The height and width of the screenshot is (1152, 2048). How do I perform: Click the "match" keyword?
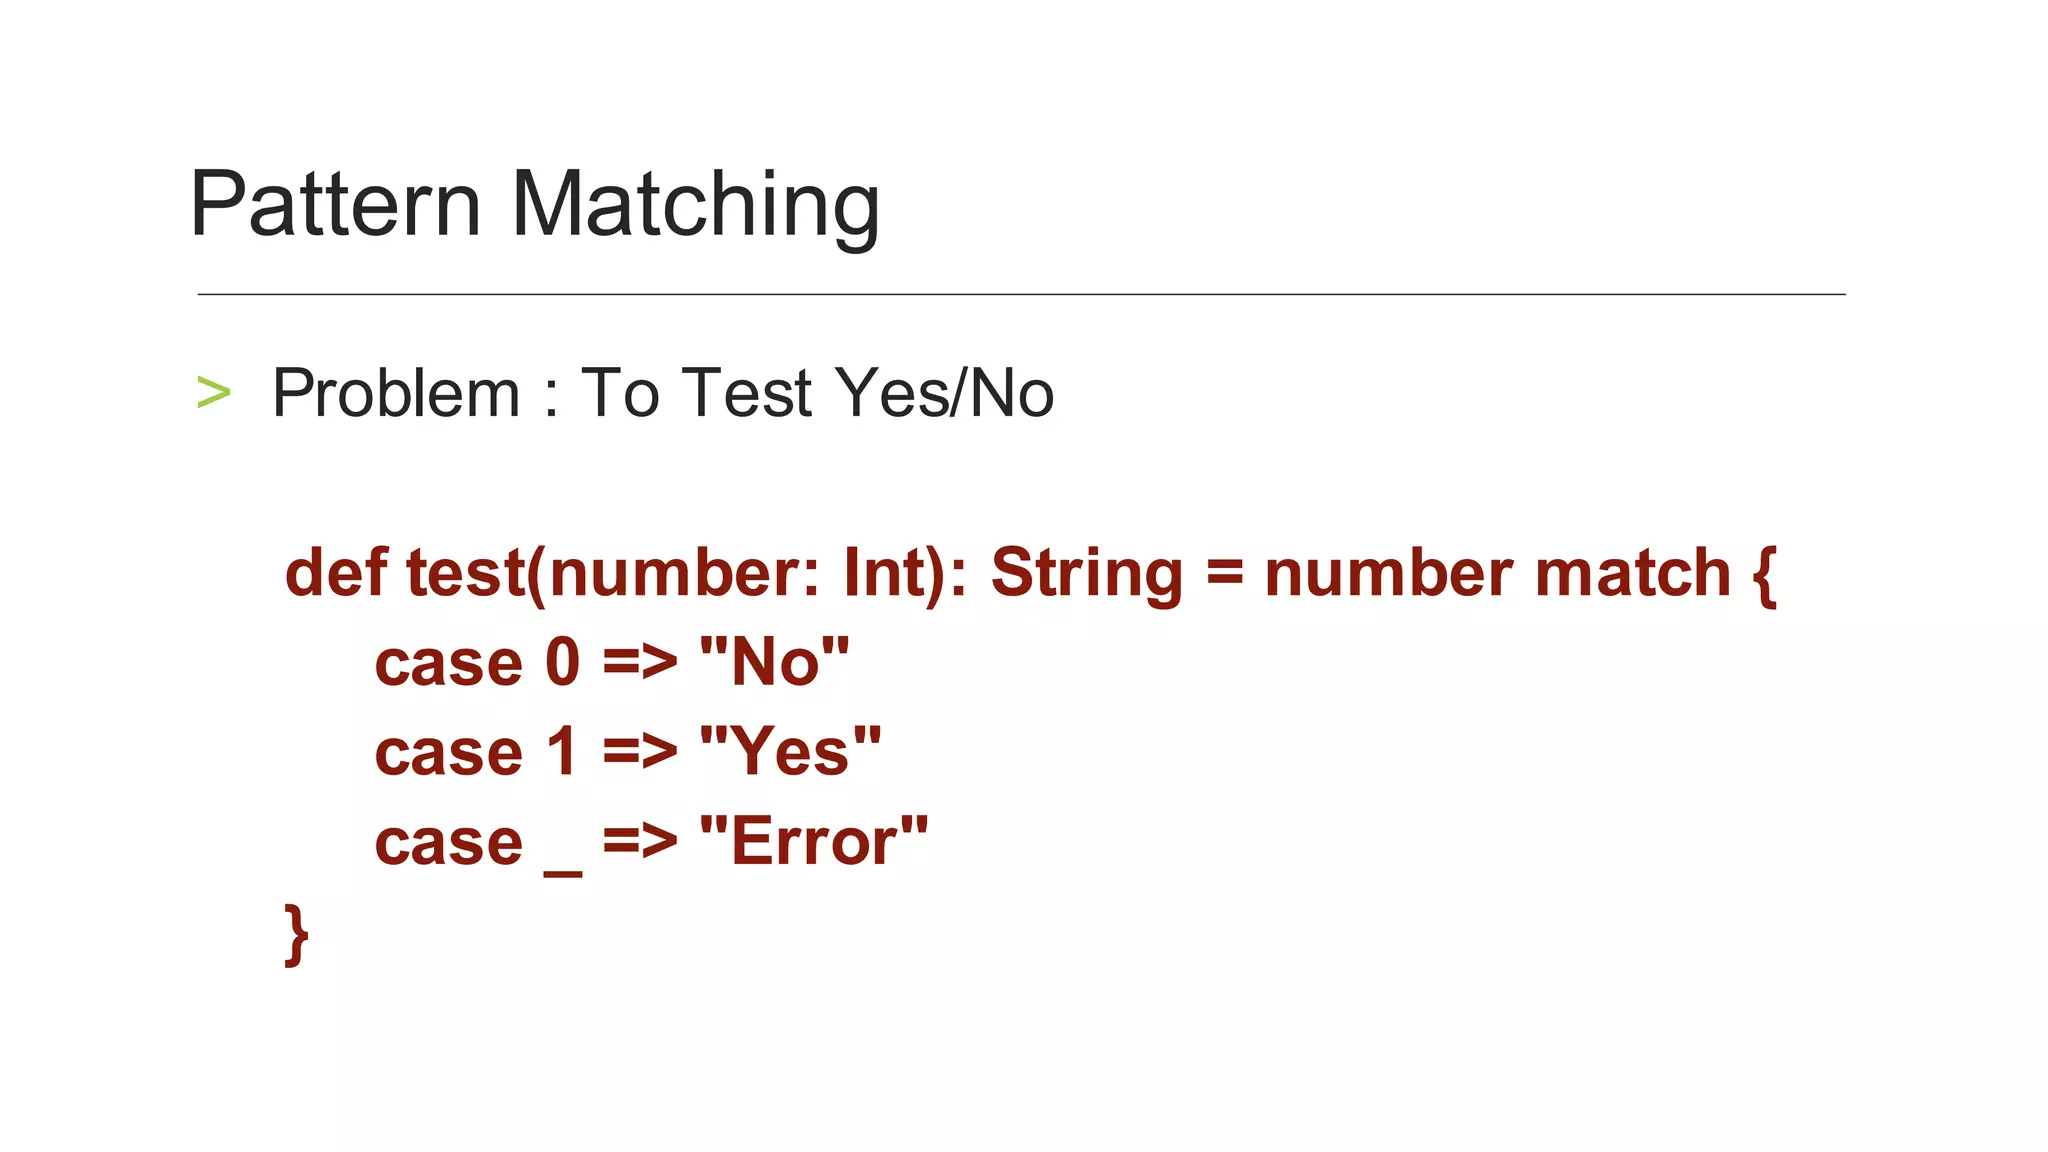[x=1632, y=573]
